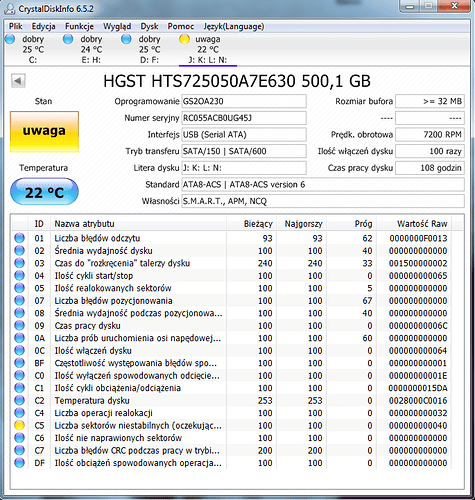
Task: Click the power-on count value 100 razy
Action: 430,151
